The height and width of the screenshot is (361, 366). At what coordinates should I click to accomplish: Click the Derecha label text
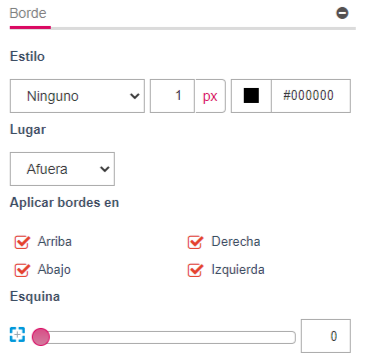tap(236, 241)
